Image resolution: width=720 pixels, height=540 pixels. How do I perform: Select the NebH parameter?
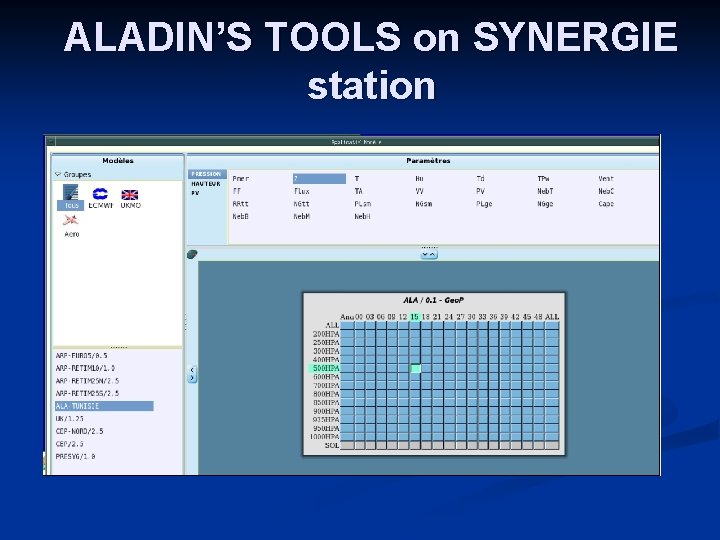click(x=363, y=216)
